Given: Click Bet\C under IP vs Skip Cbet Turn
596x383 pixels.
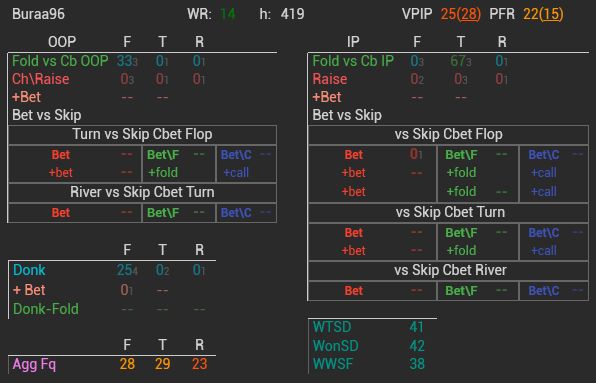Looking at the screenshot, I should (x=544, y=233).
